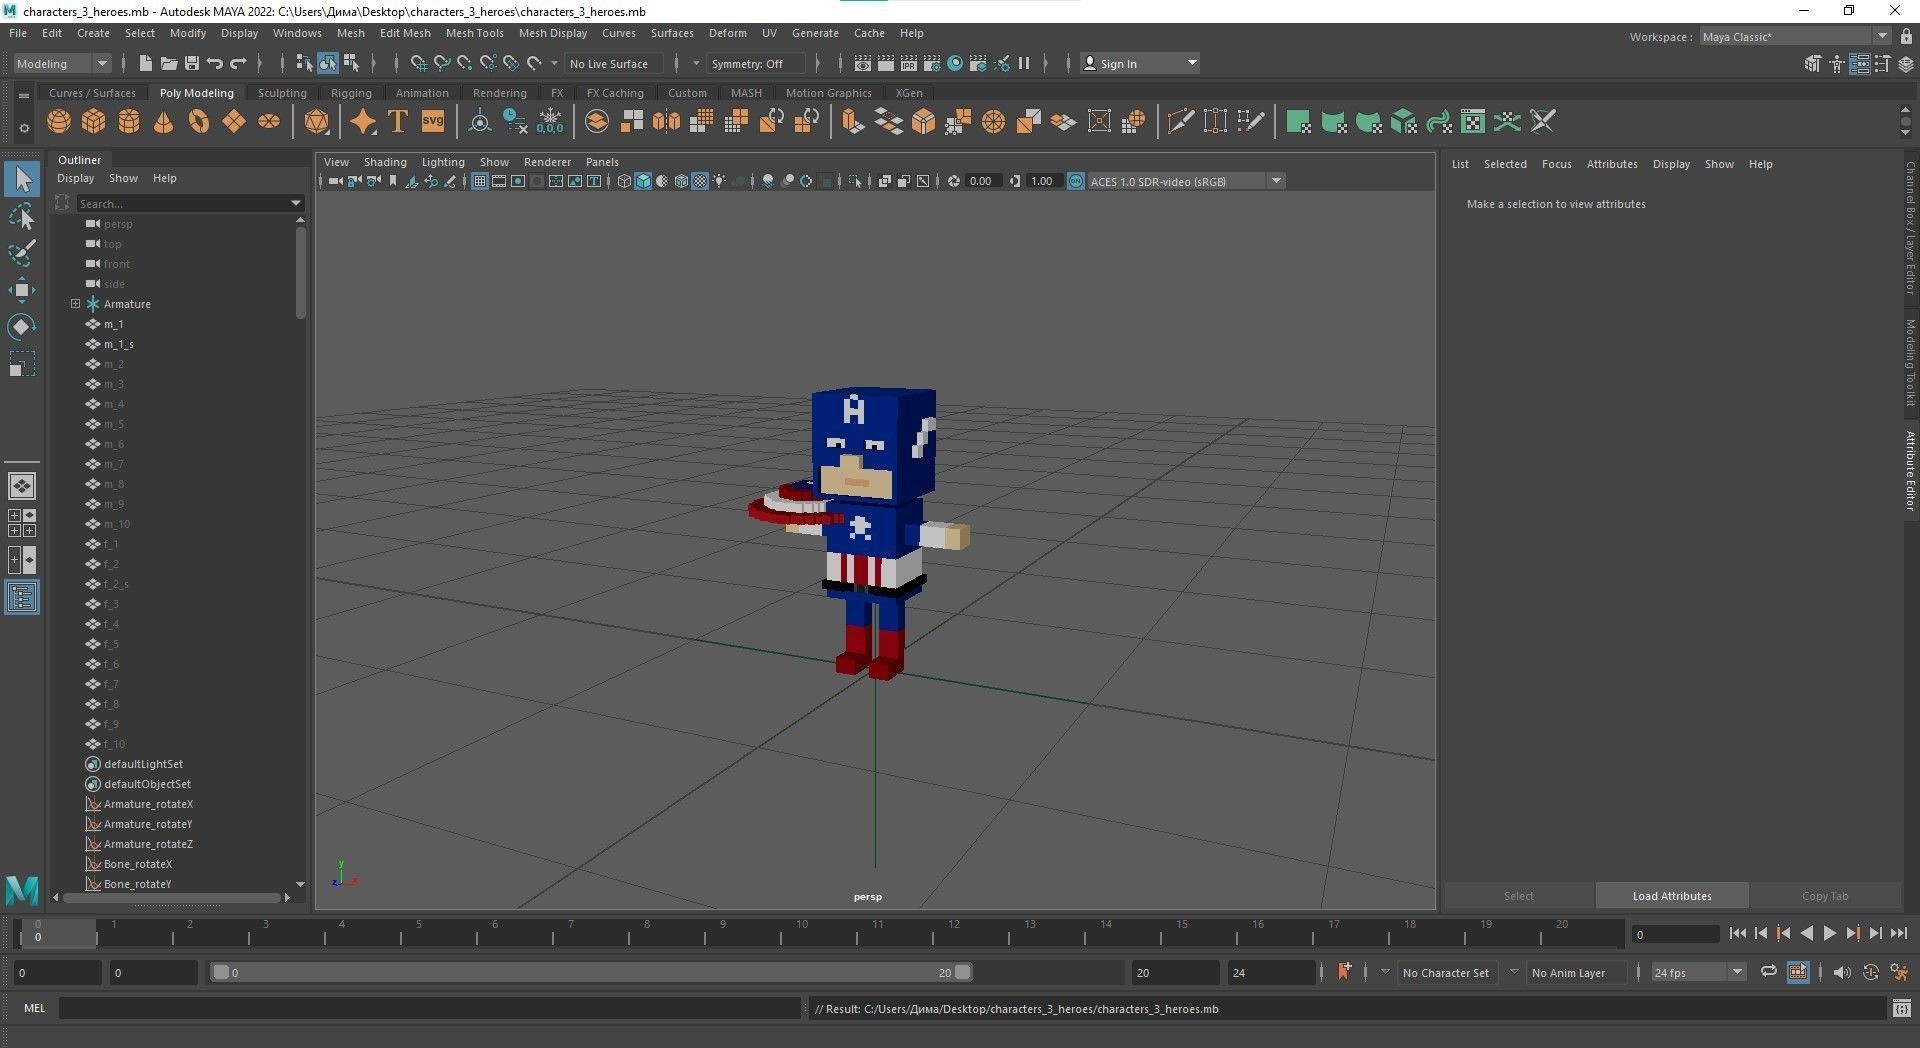Click the Open Scene folder icon

click(168, 63)
